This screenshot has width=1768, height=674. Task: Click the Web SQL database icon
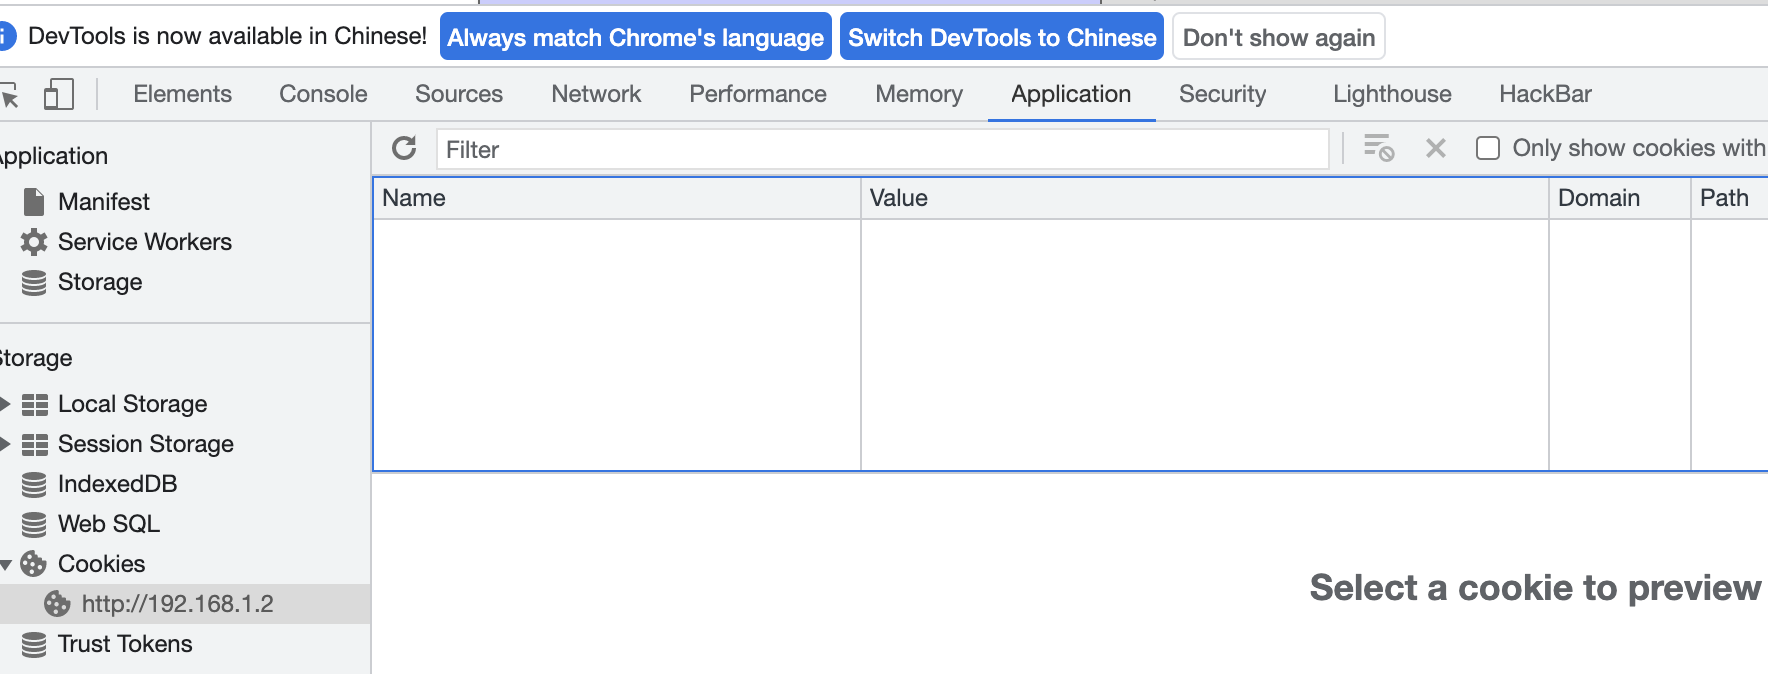point(34,525)
